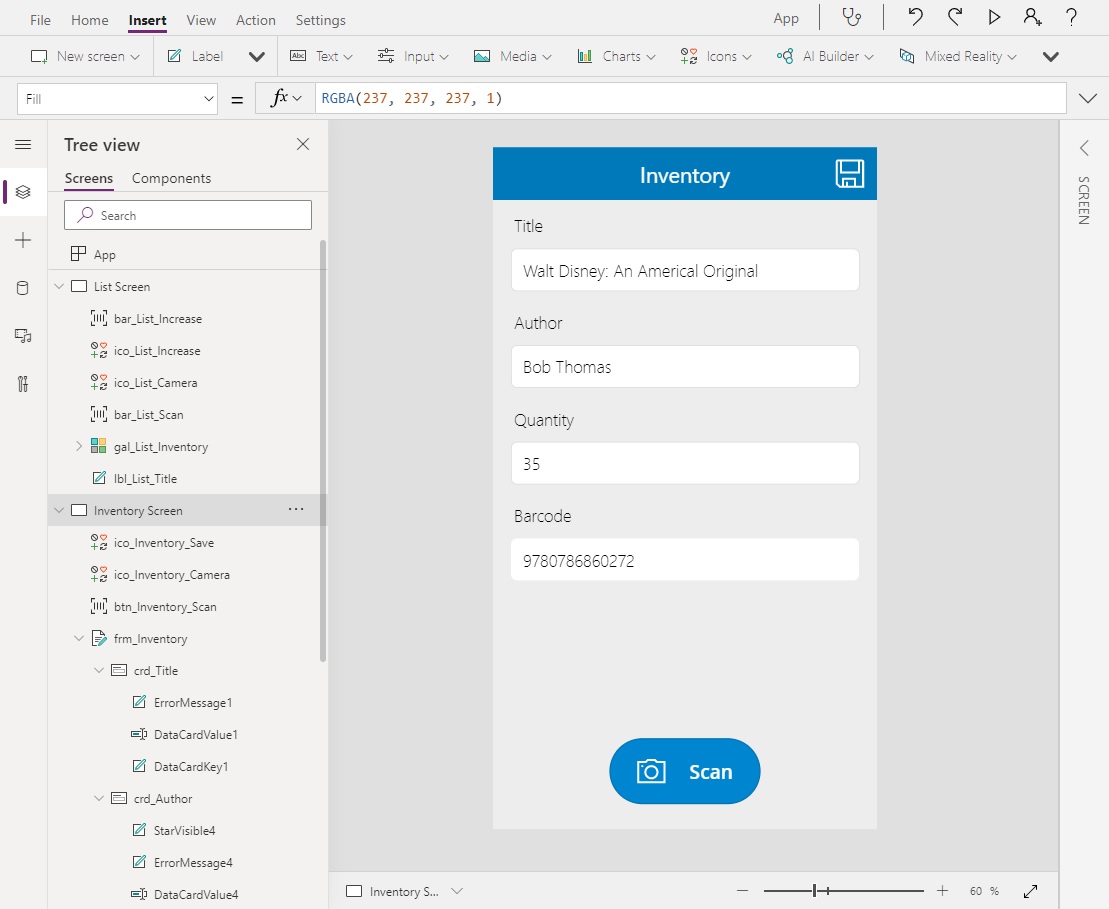
Task: Click the fit-to-window expand icon
Action: [1030, 891]
